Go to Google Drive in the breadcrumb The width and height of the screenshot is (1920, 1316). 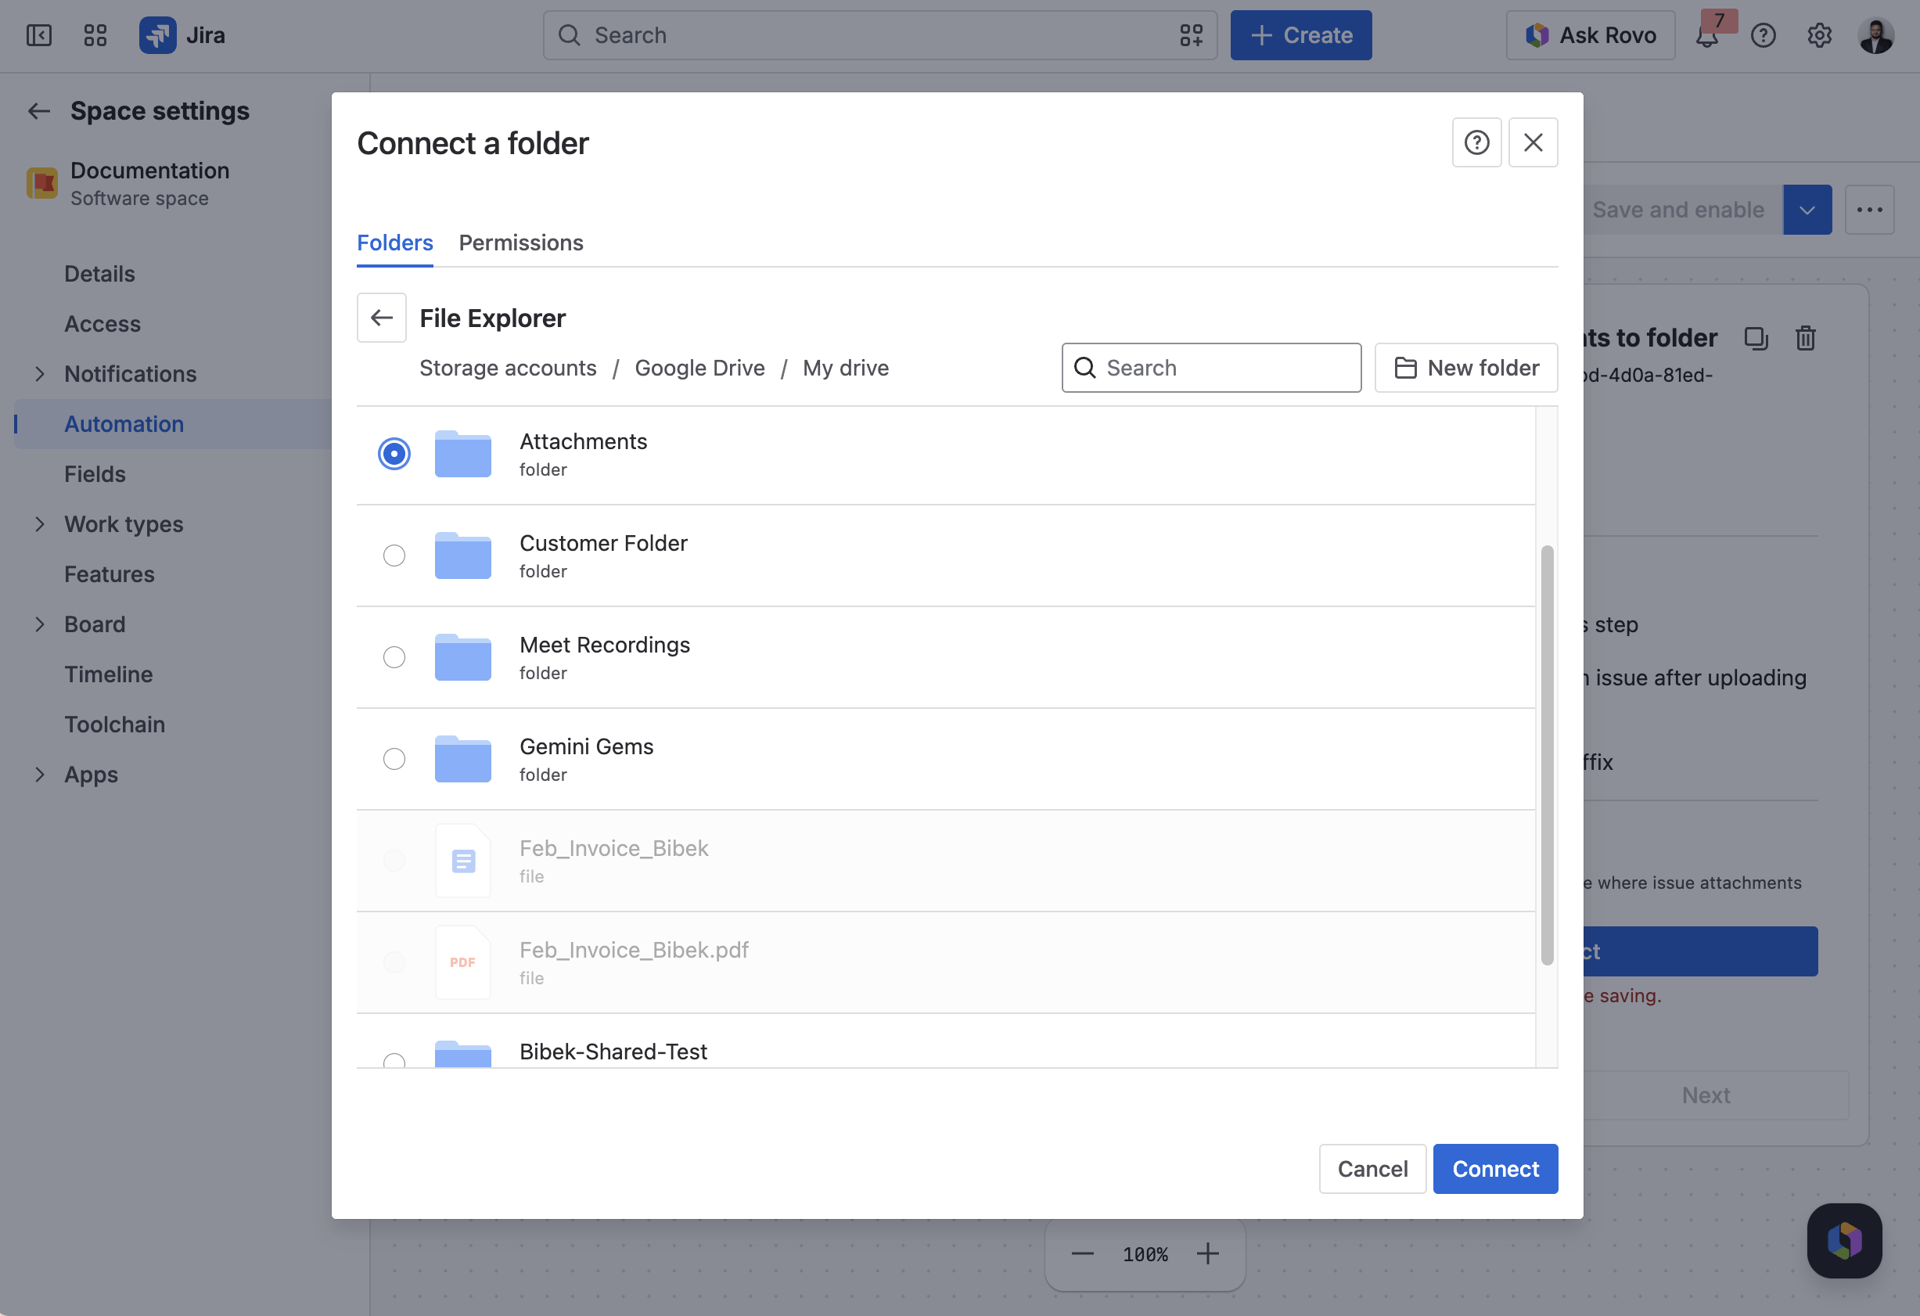coord(700,368)
